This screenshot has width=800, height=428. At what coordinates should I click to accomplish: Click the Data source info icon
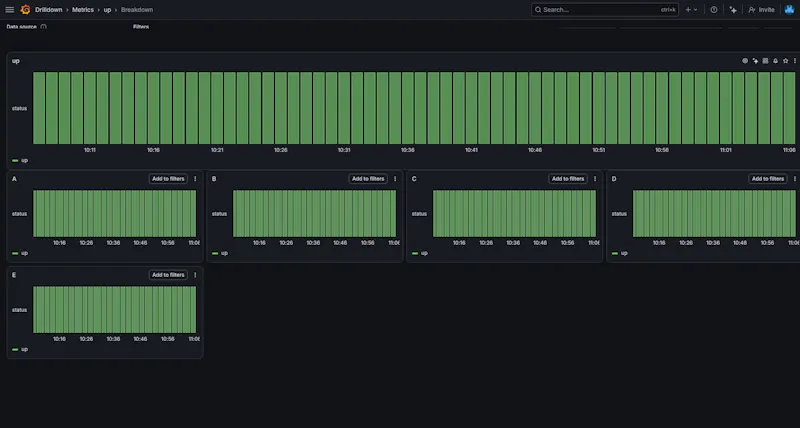pyautogui.click(x=43, y=27)
